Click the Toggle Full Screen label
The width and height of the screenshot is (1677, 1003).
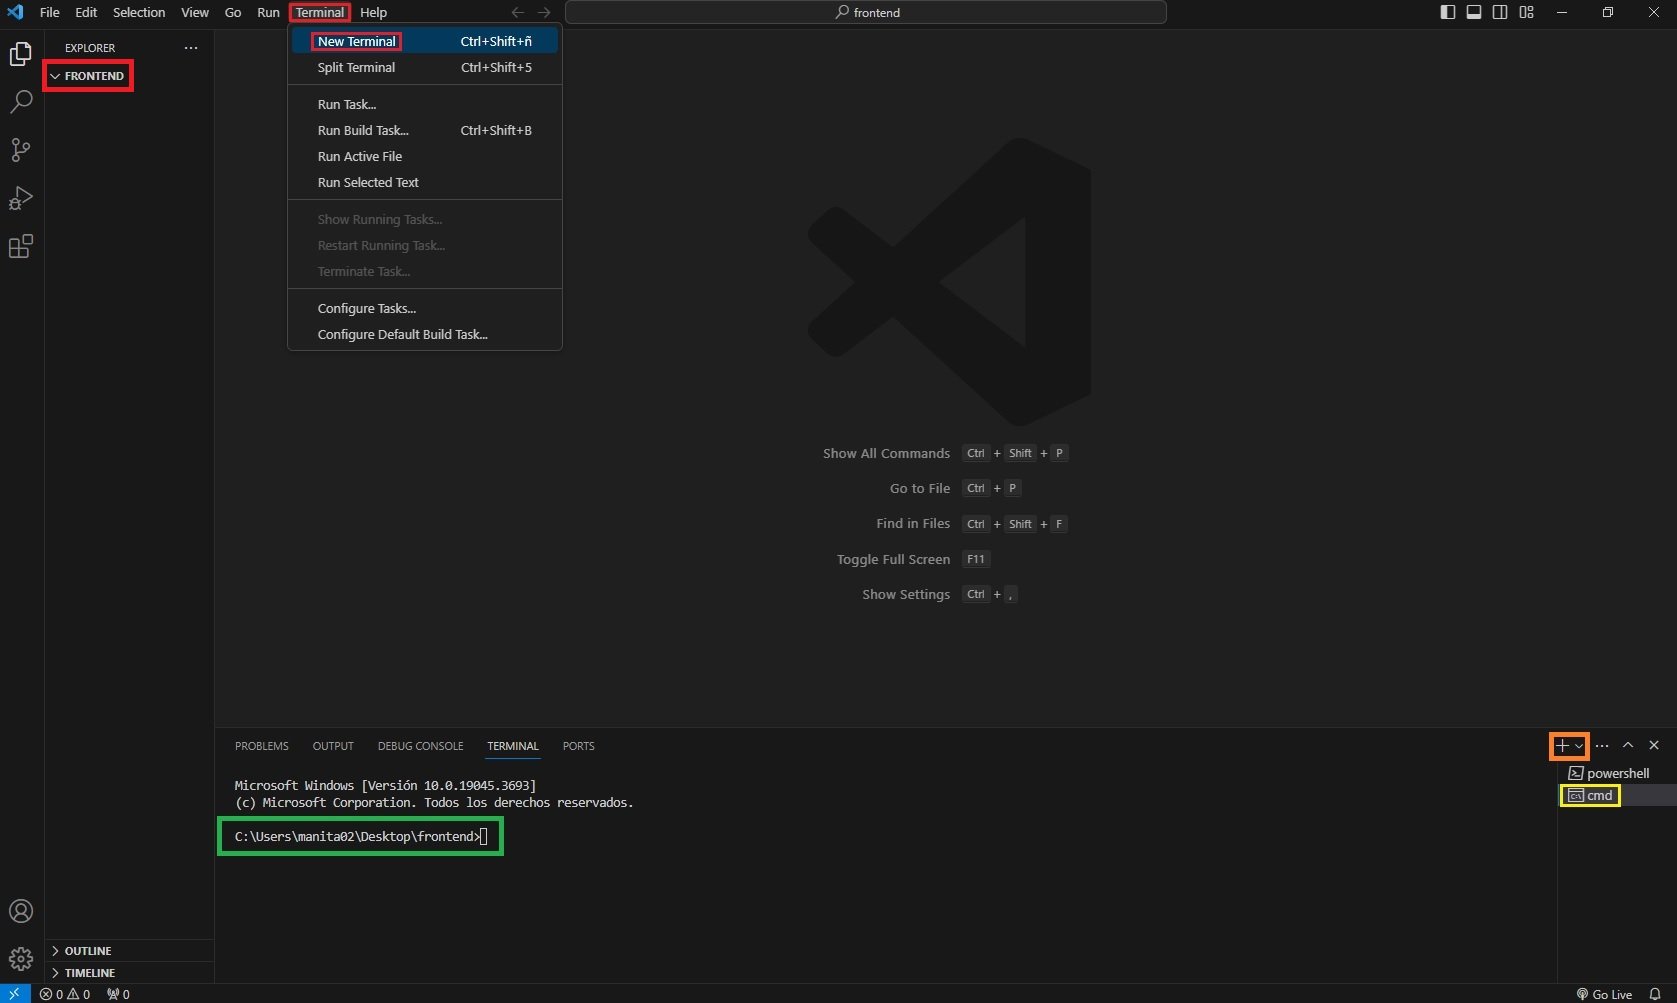coord(893,559)
